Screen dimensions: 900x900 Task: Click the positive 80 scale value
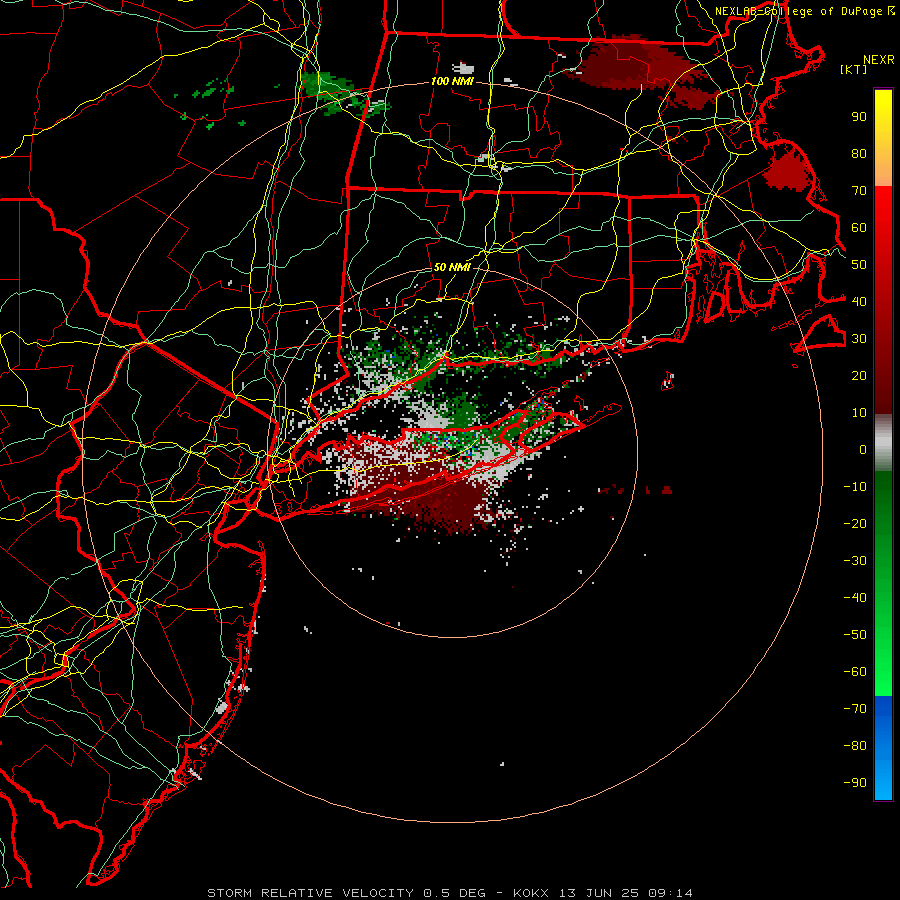tap(859, 153)
